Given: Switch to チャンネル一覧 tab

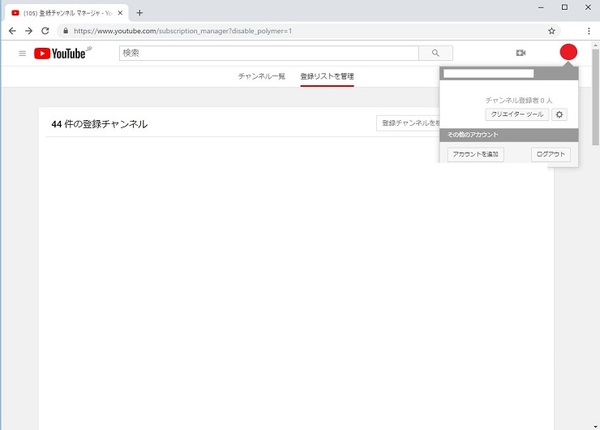Looking at the screenshot, I should click(262, 76).
